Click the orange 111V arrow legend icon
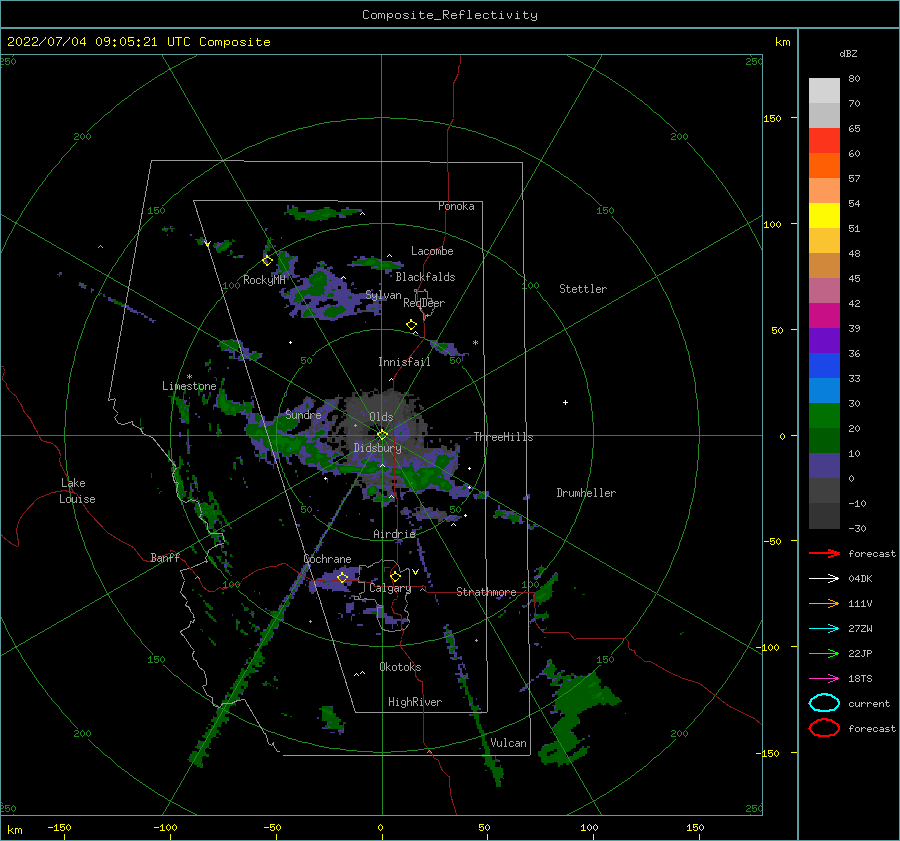Screen dimensions: 900x841 pyautogui.click(x=824, y=603)
